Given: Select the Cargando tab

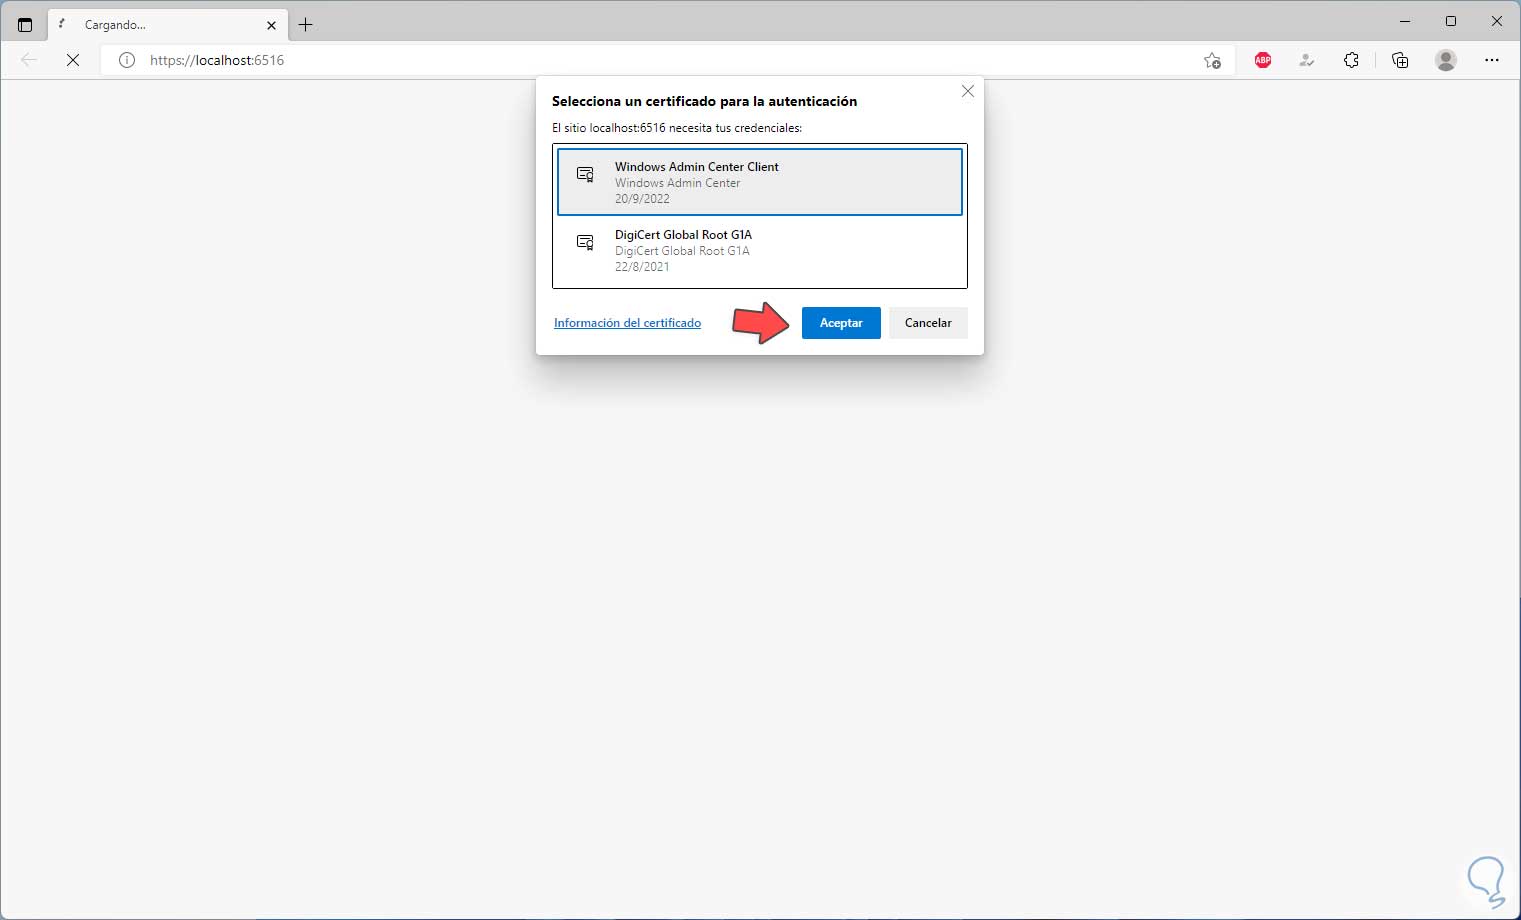Looking at the screenshot, I should pos(168,25).
